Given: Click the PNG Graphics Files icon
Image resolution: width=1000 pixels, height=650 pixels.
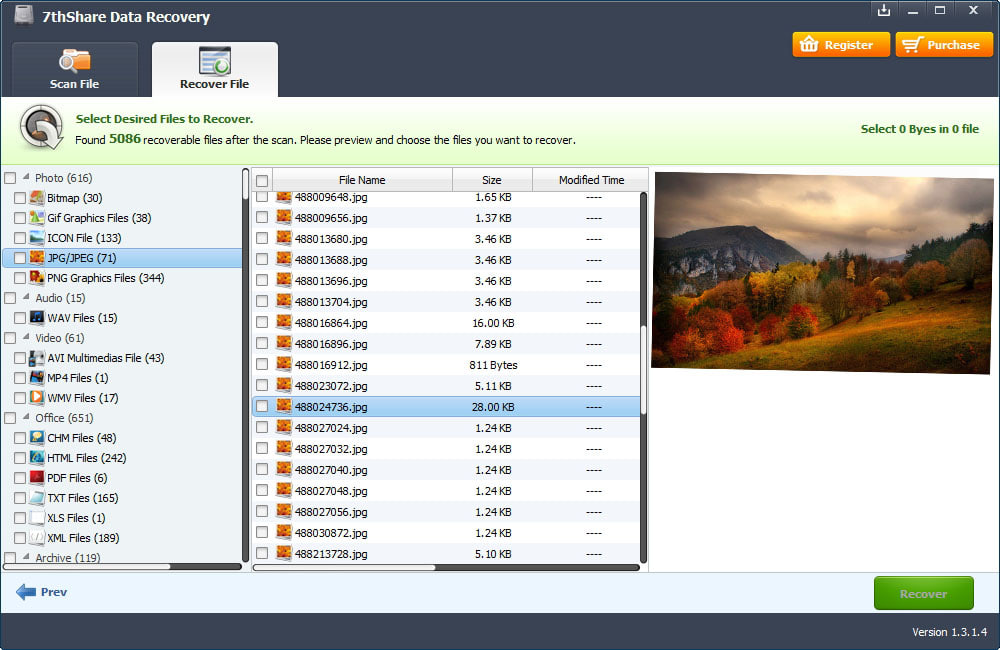Looking at the screenshot, I should click(37, 277).
